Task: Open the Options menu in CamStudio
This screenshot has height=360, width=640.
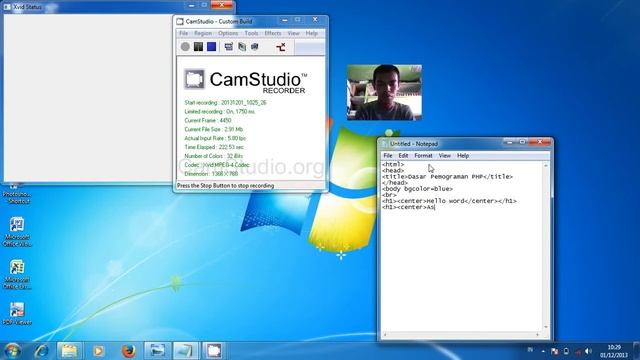Action: (228, 33)
